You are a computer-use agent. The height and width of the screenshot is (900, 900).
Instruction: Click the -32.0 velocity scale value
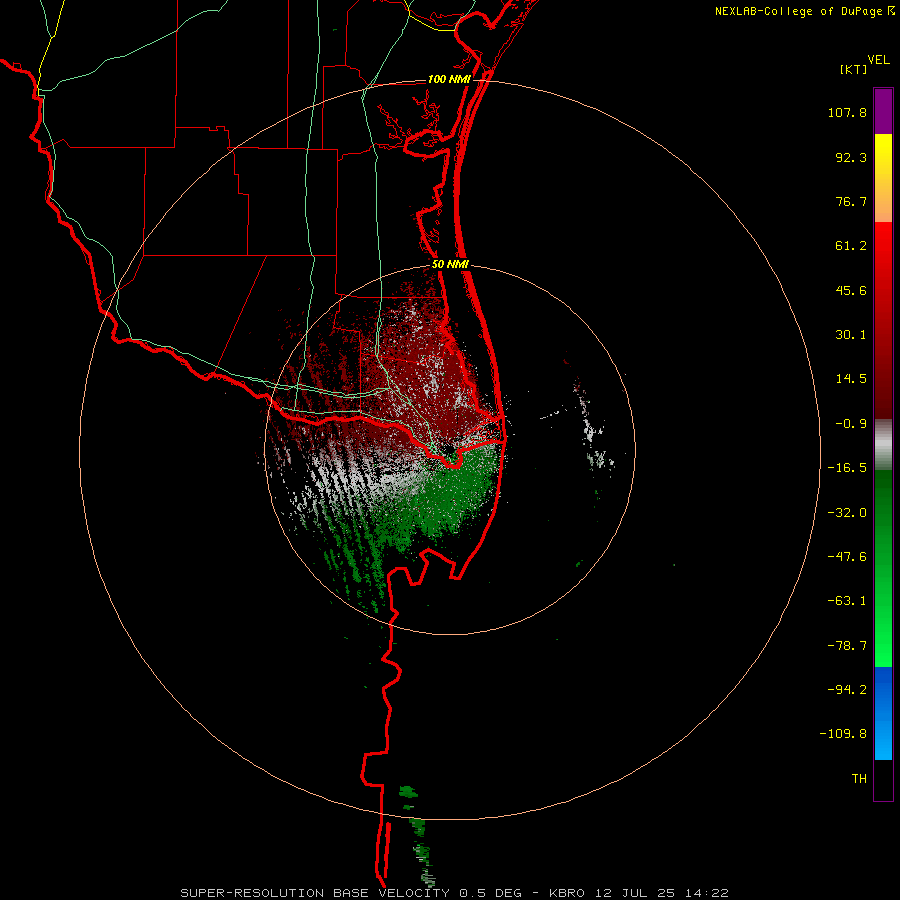pyautogui.click(x=847, y=513)
